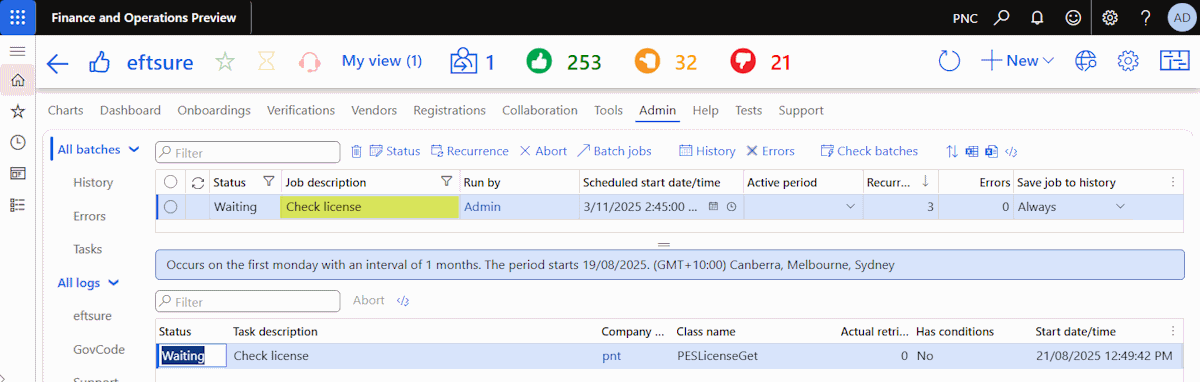Open the time picker clock for start time
The width and height of the screenshot is (1200, 382).
731,207
